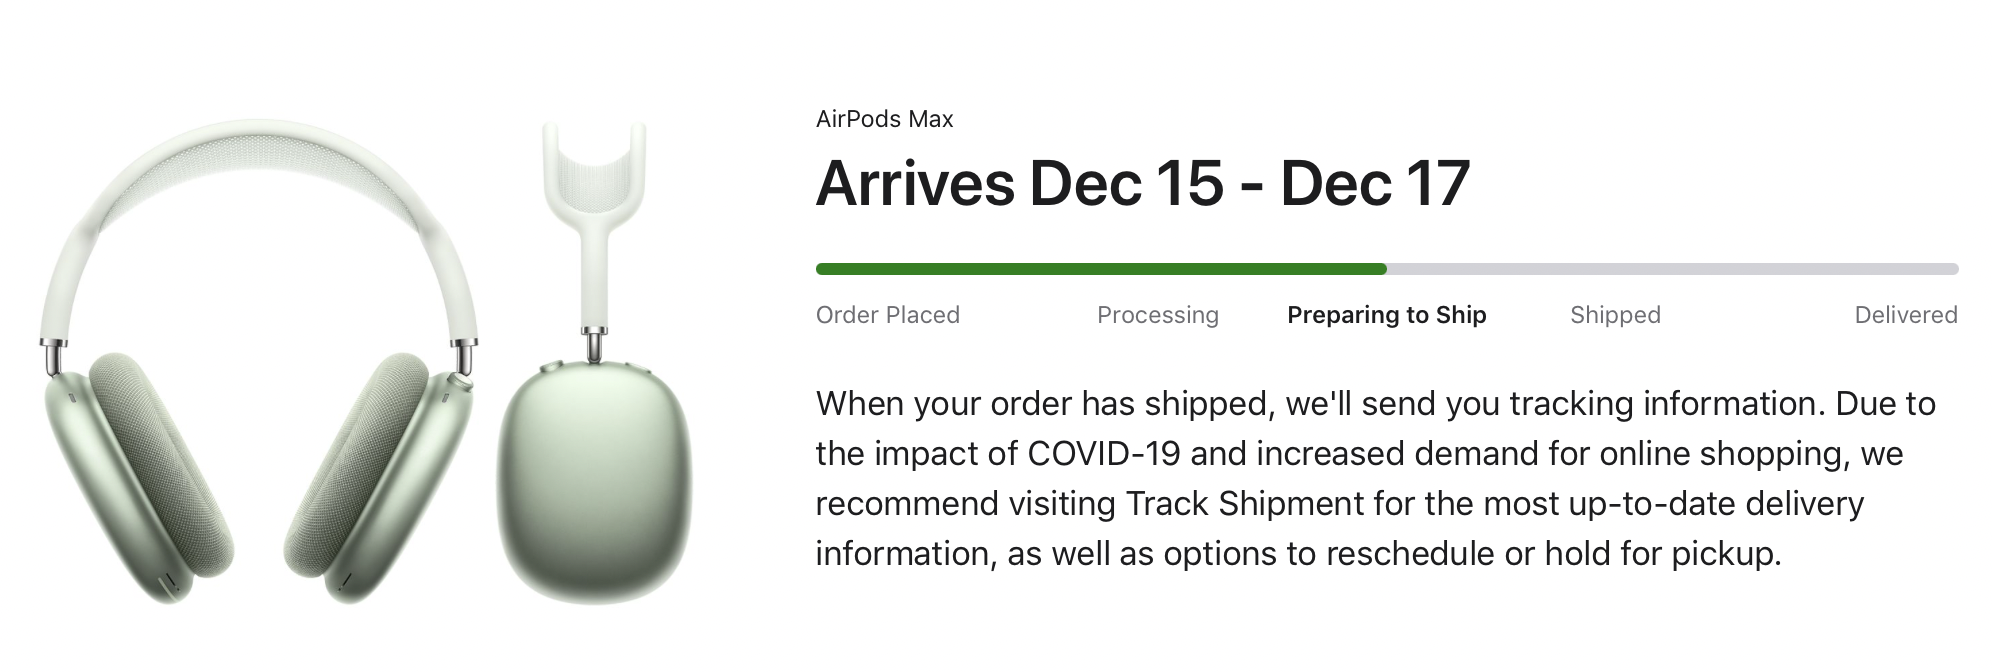Screen dimensions: 1992x672
Task: Click 'Track Shipment' in the paragraph
Action: point(1245,503)
